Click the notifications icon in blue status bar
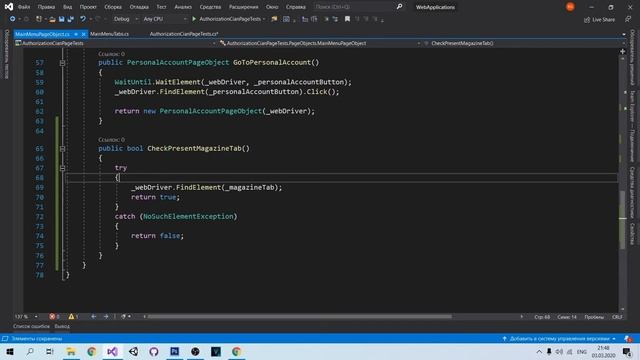 click(x=628, y=339)
